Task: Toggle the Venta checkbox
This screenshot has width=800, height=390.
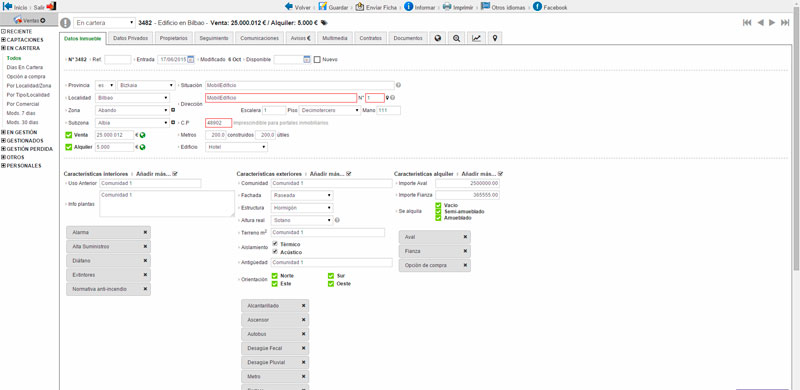Action: (69, 135)
